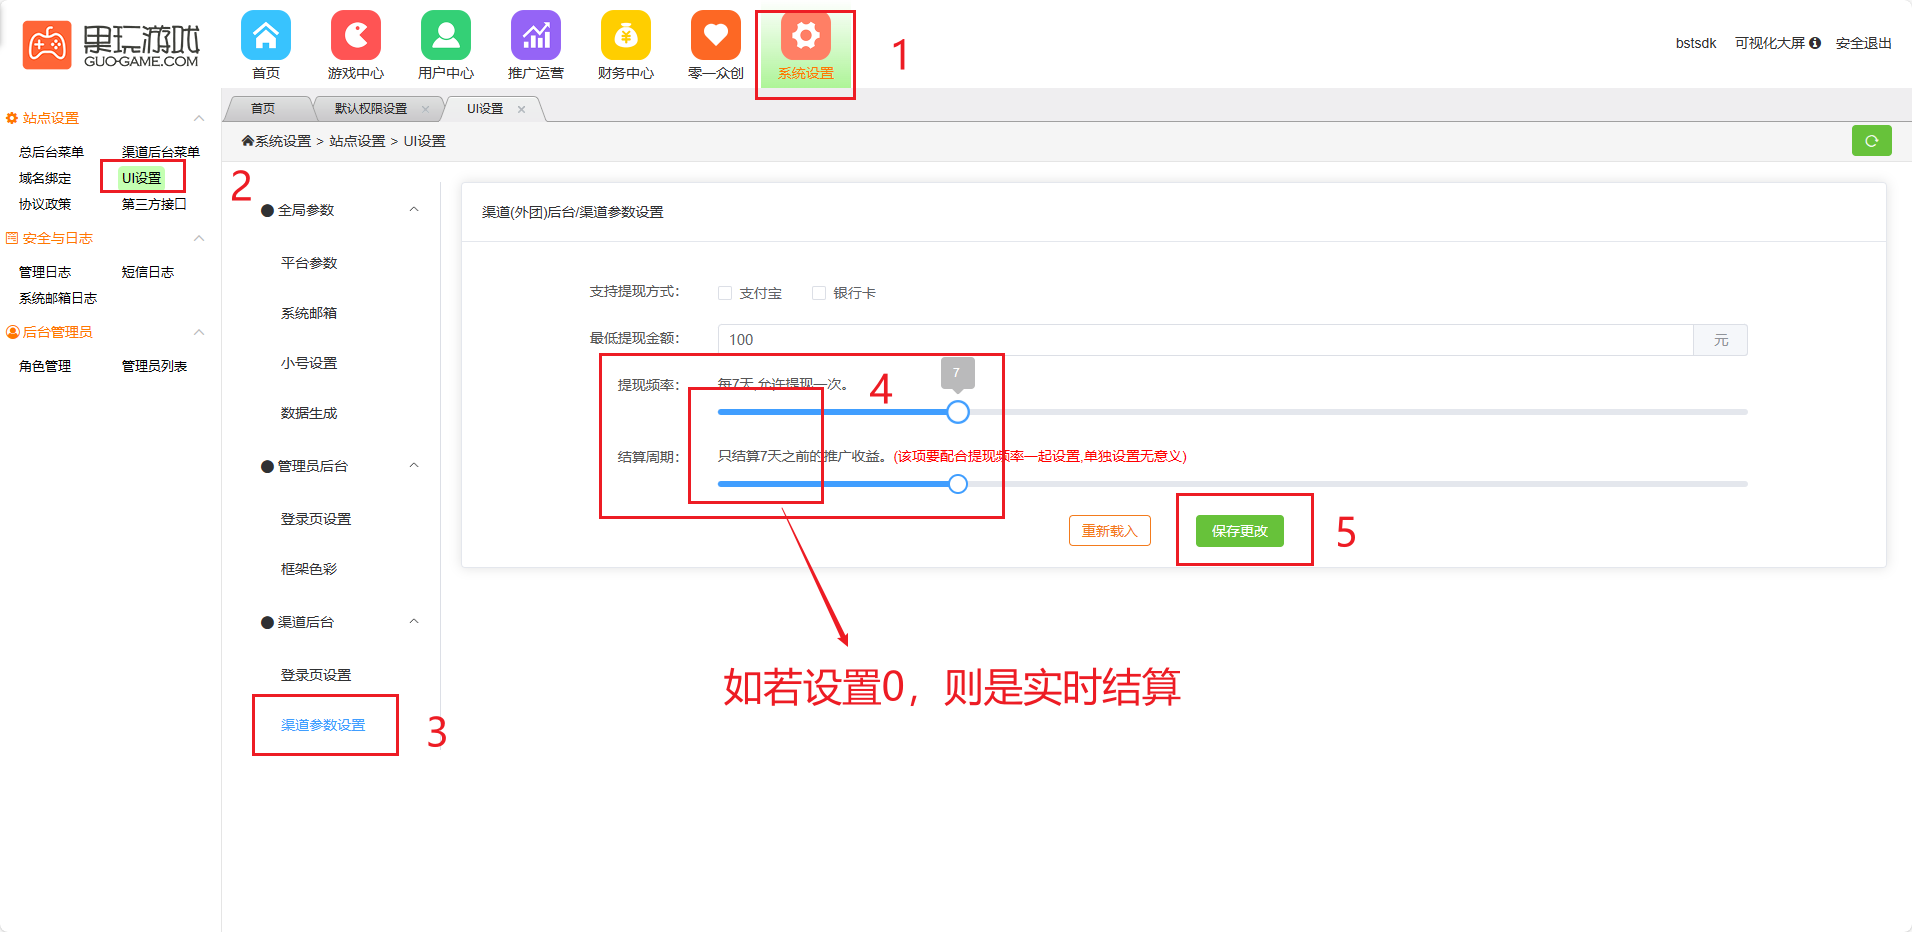Click 系统设置 in breadcrumb
The image size is (1912, 932).
click(x=283, y=141)
